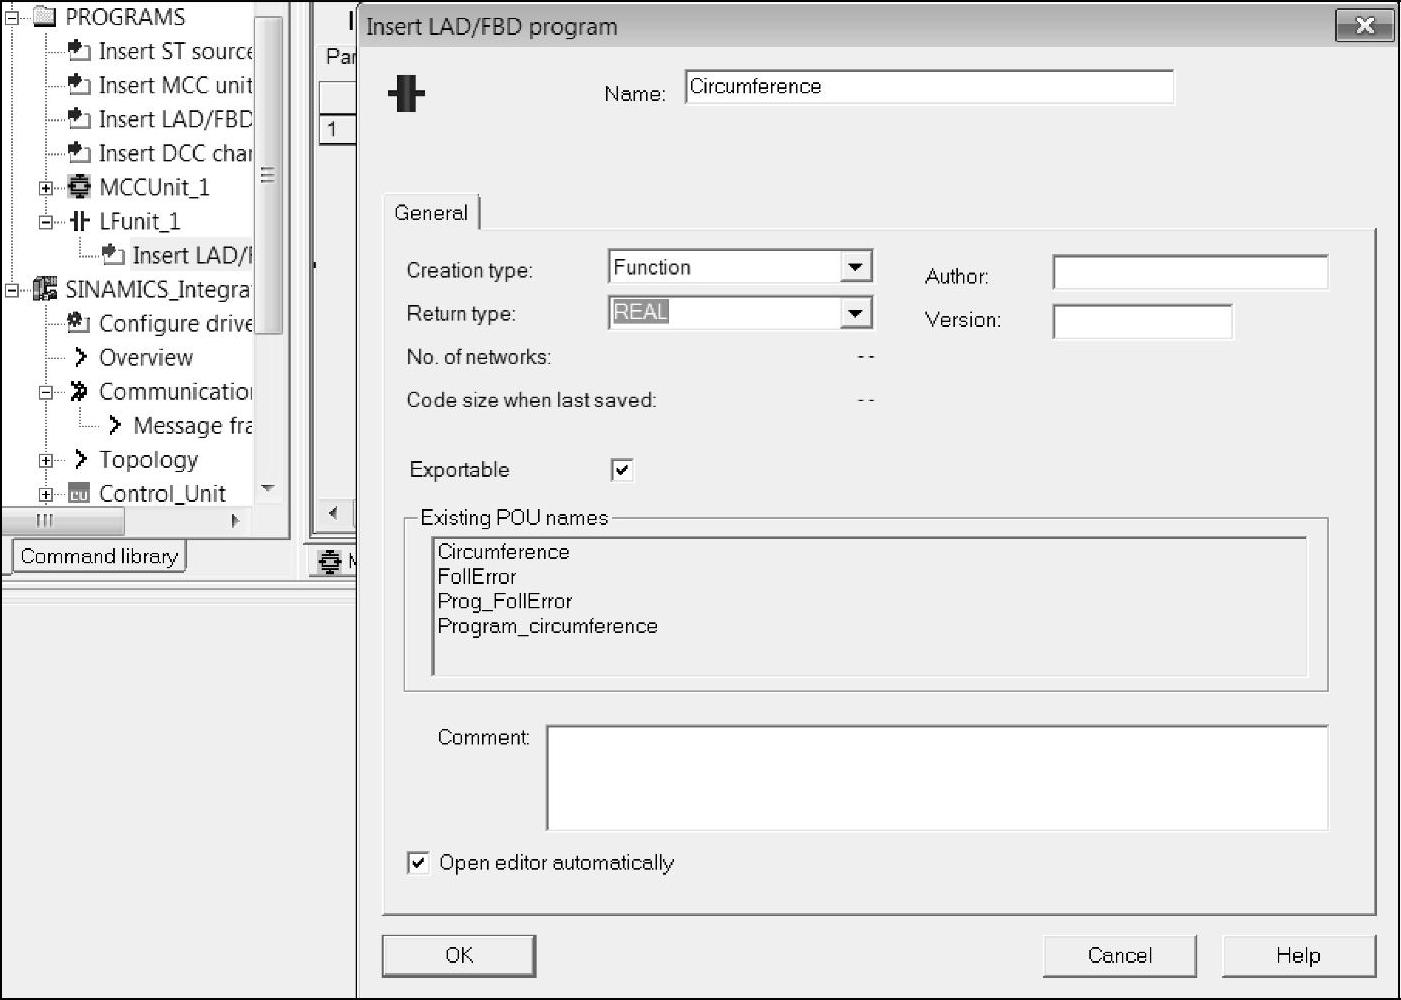Select Circumference in Existing POU names
Image resolution: width=1401 pixels, height=1000 pixels.
point(504,552)
